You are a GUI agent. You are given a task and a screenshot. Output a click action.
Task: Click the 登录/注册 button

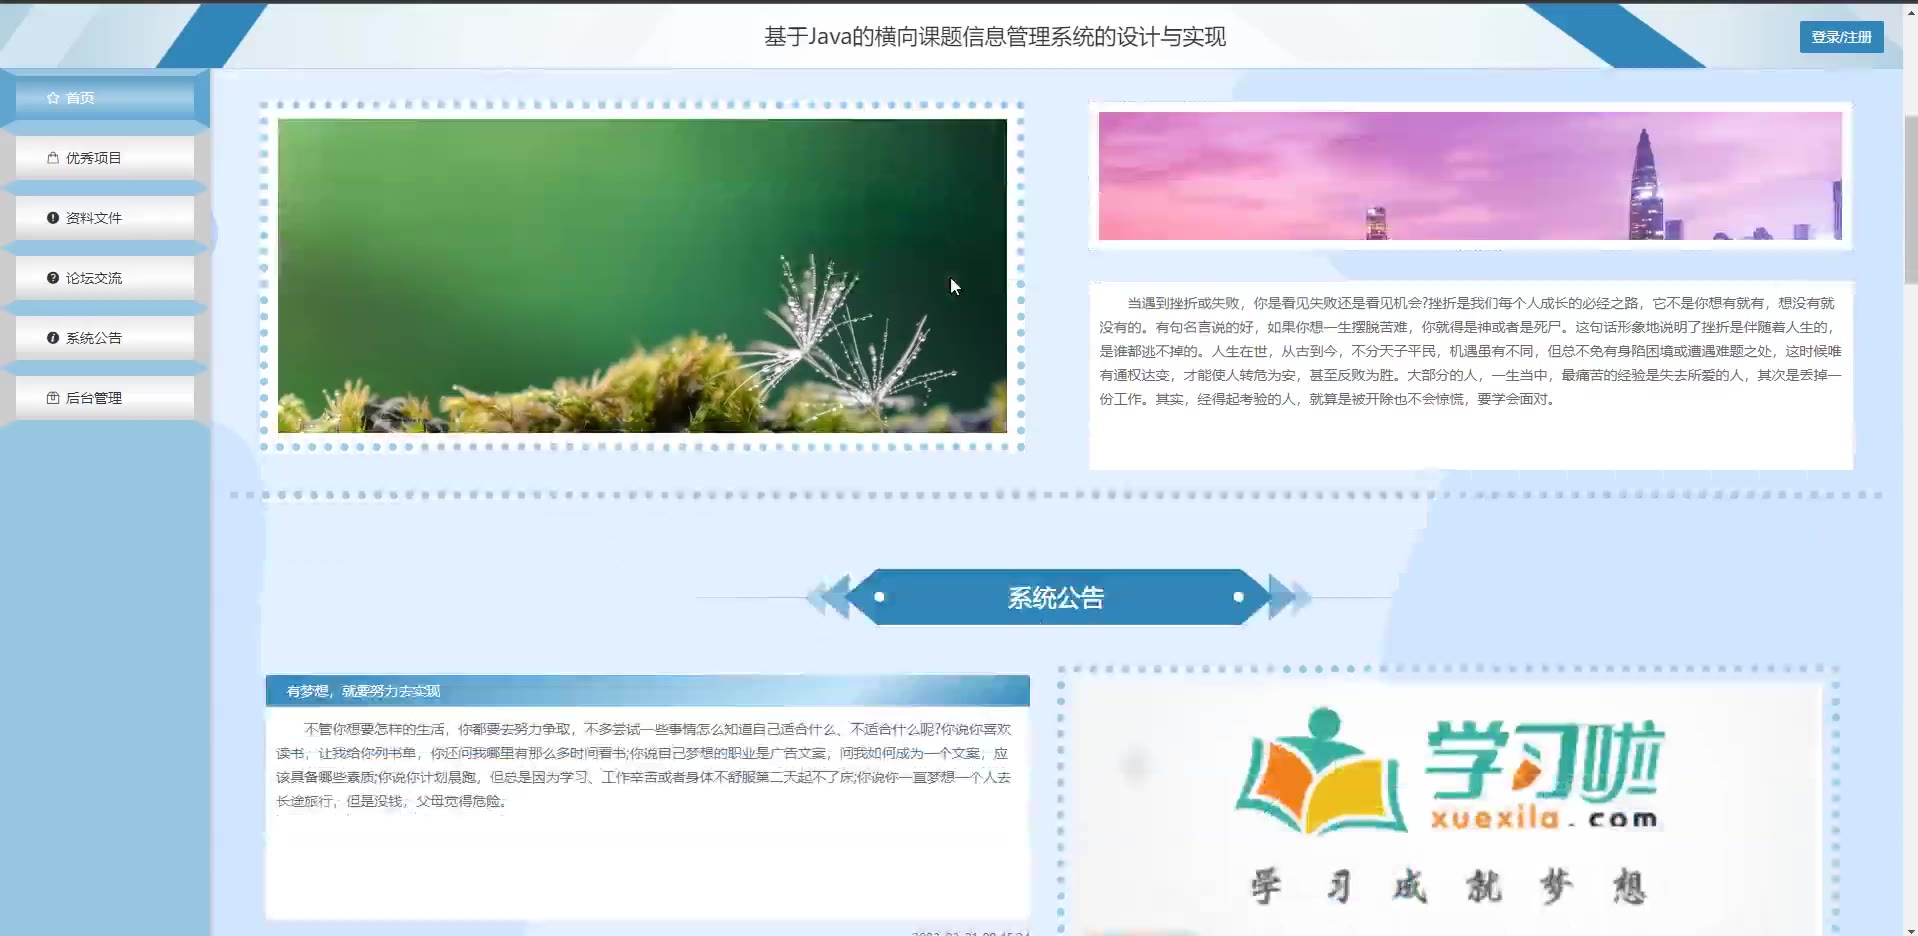(1841, 37)
